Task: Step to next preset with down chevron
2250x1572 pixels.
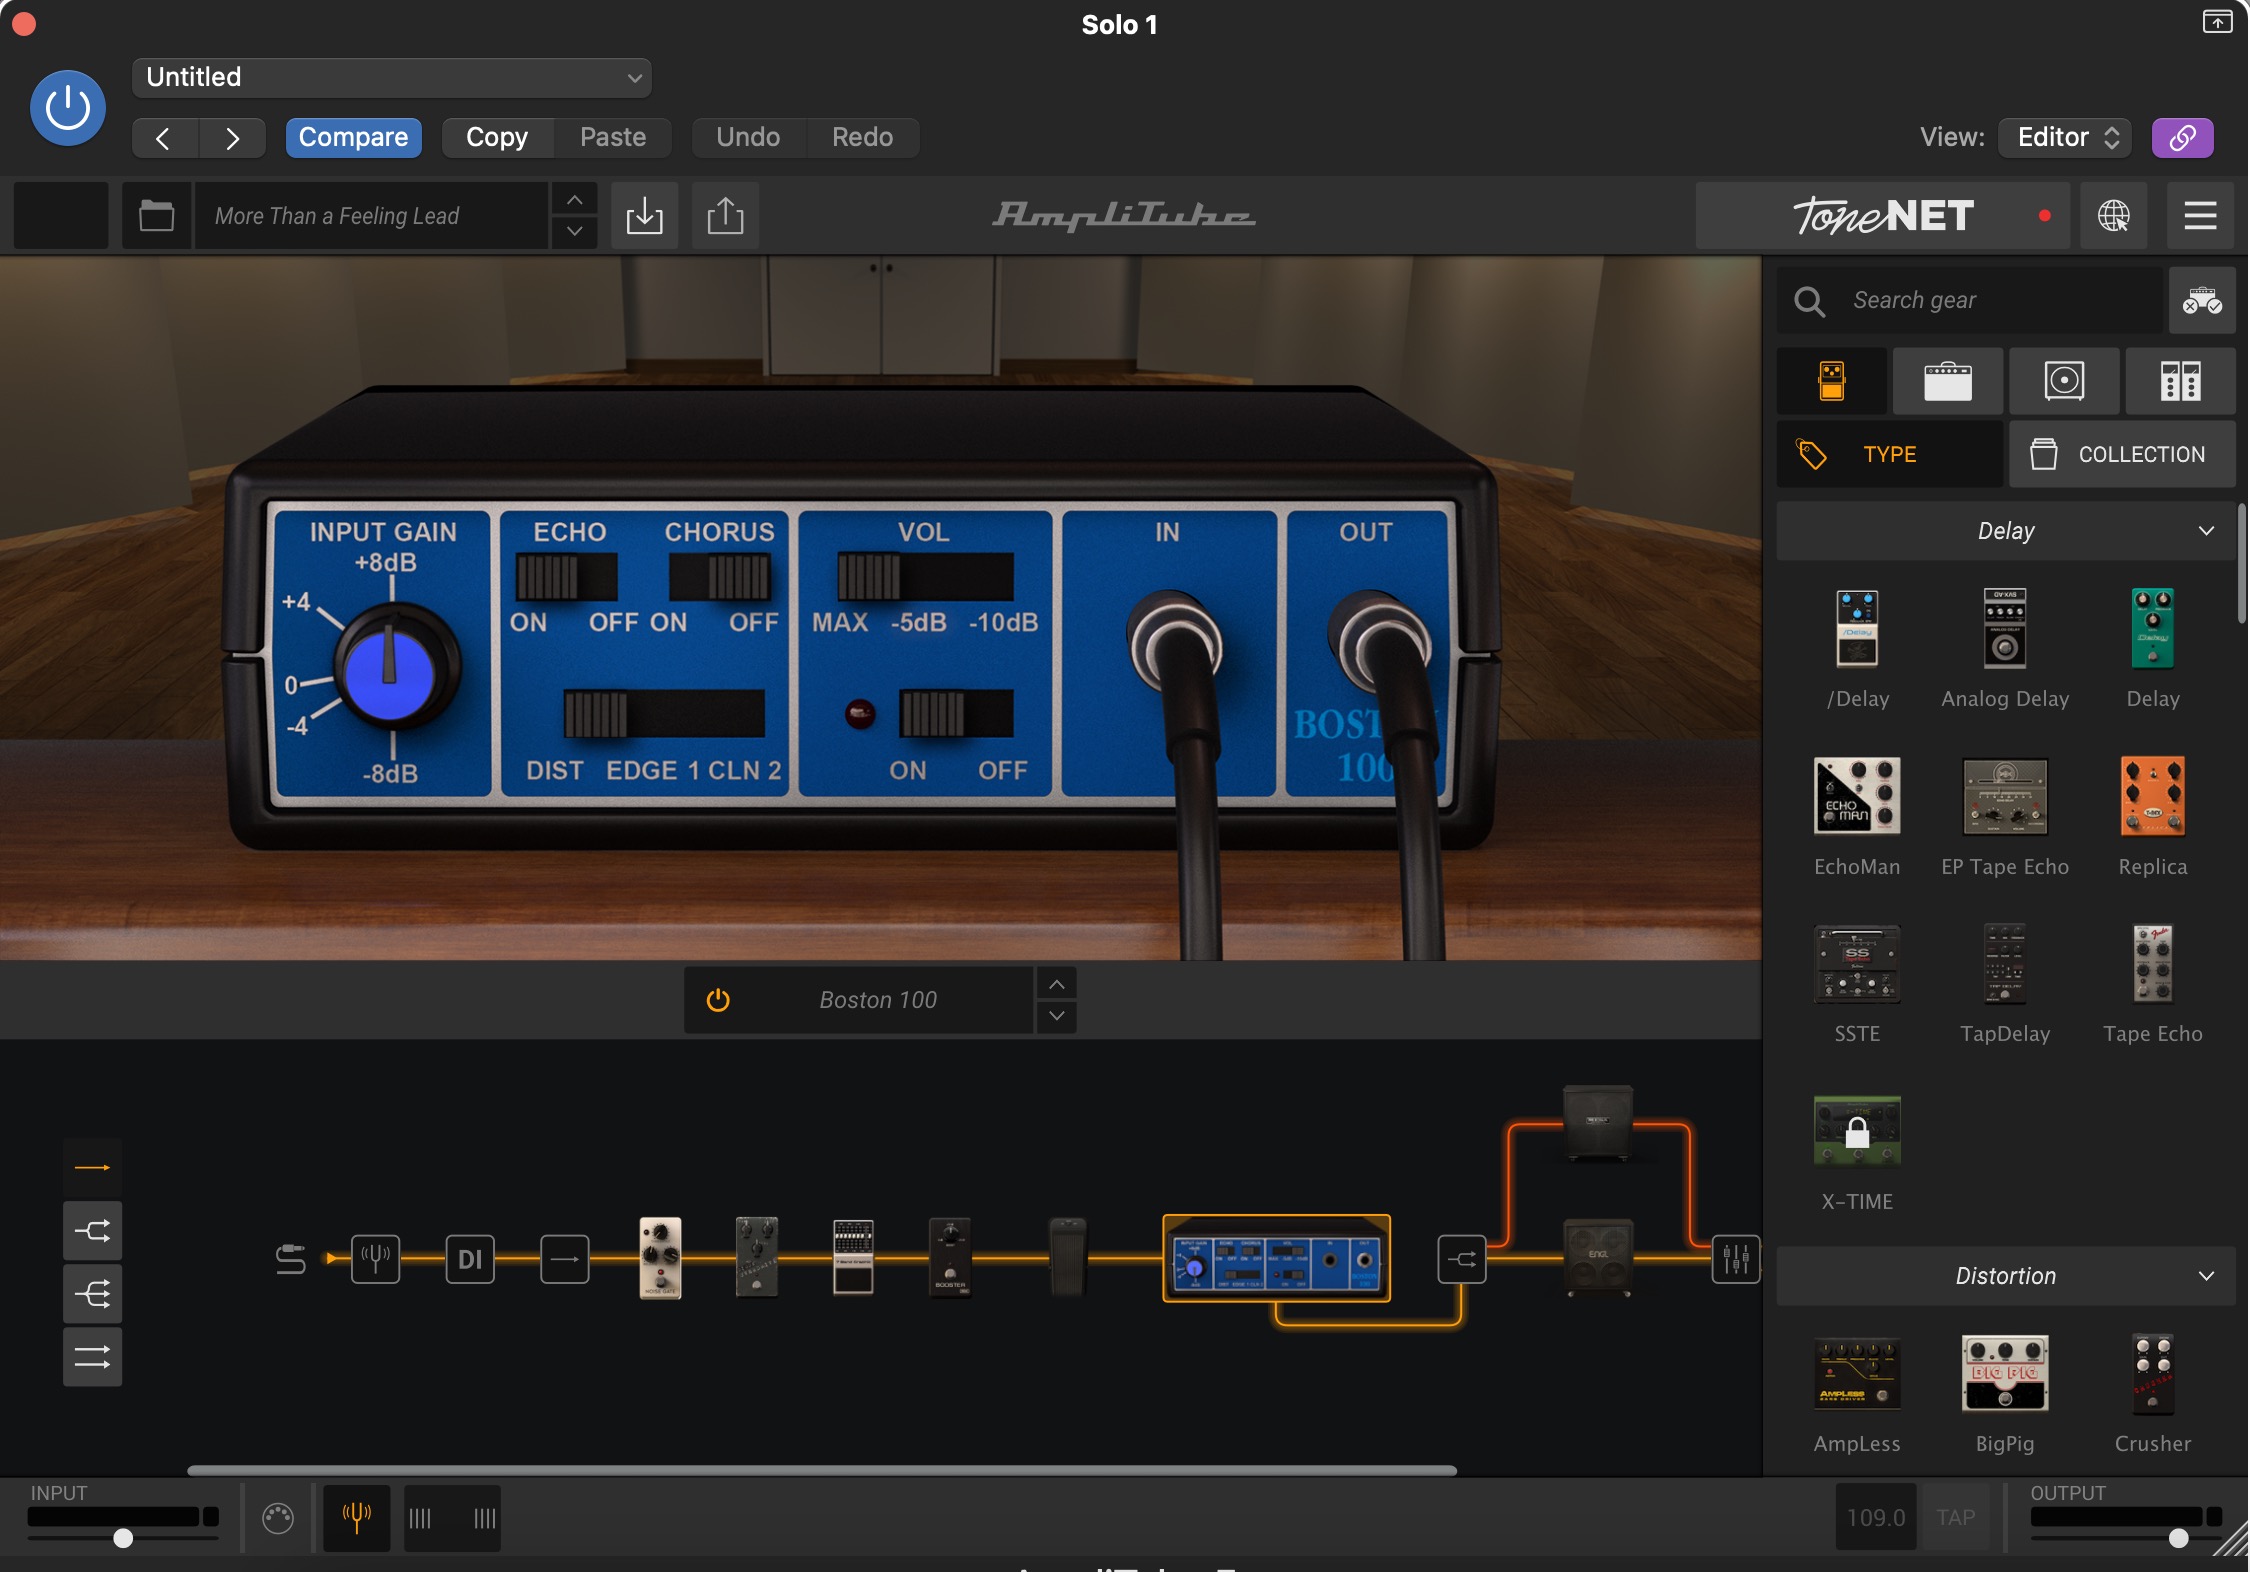Action: click(x=574, y=231)
